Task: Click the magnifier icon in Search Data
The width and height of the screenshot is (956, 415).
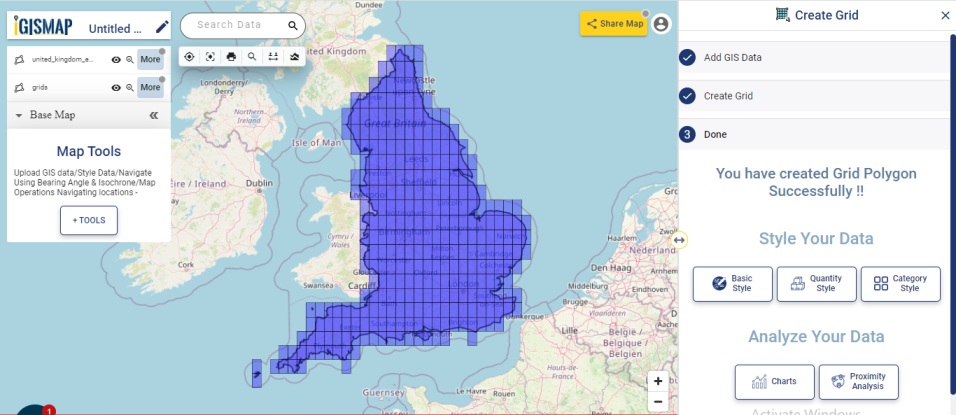Action: (x=293, y=26)
